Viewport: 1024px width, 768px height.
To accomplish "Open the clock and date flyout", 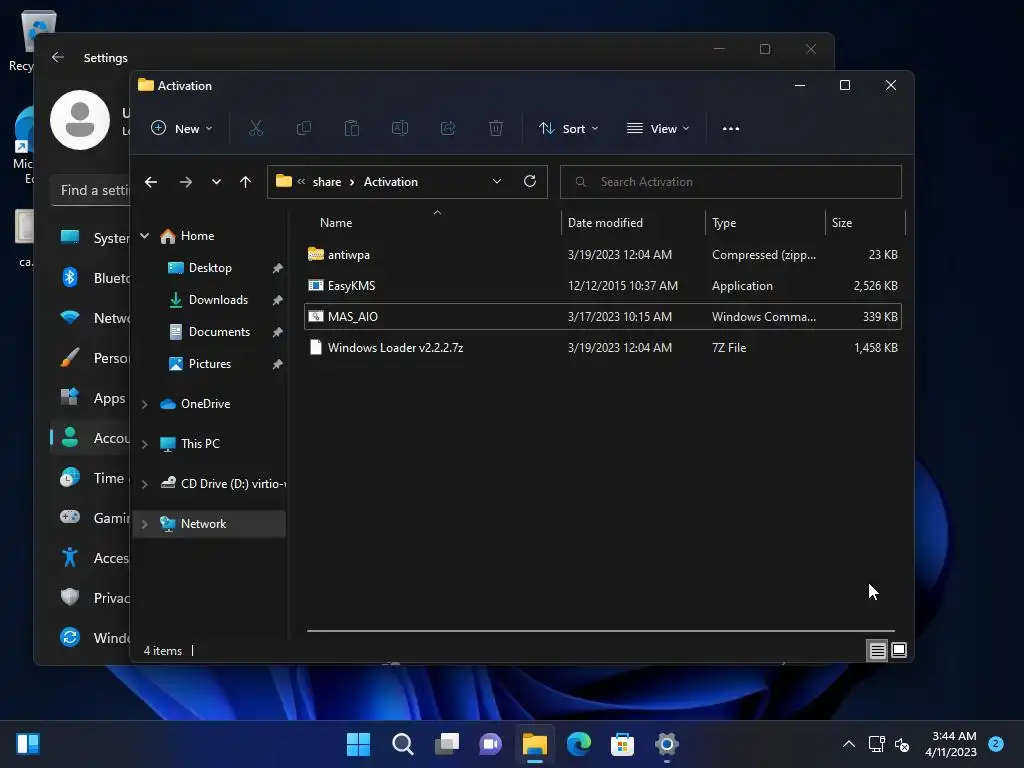I will pos(951,744).
